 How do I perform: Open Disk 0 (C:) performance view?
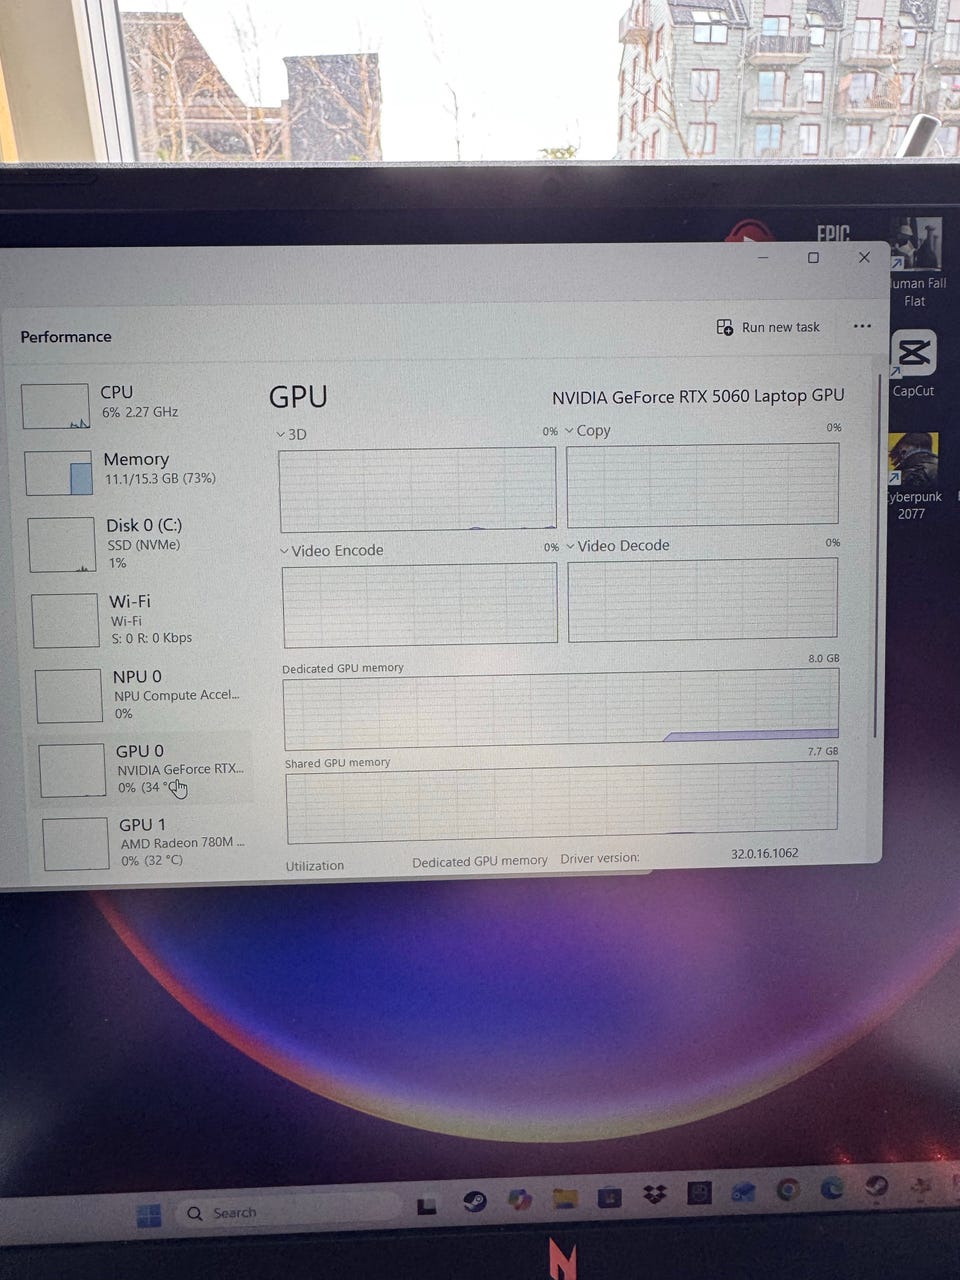pos(138,544)
